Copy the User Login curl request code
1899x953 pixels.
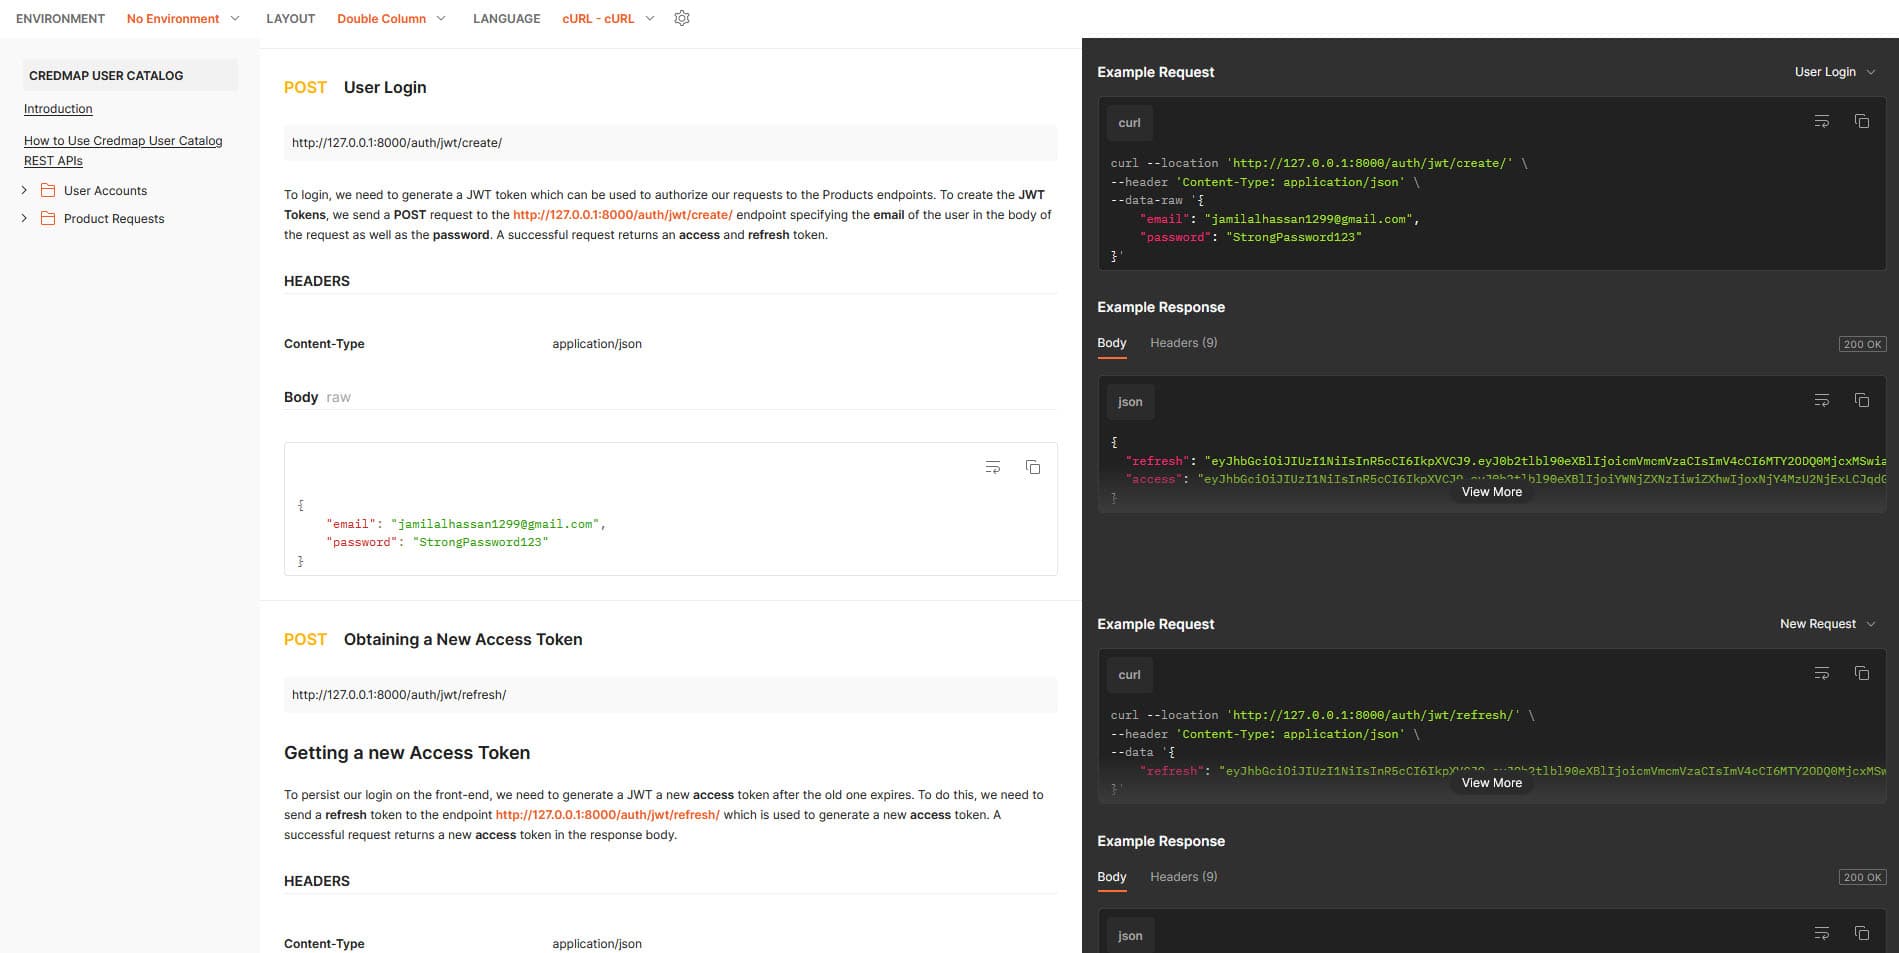1861,122
